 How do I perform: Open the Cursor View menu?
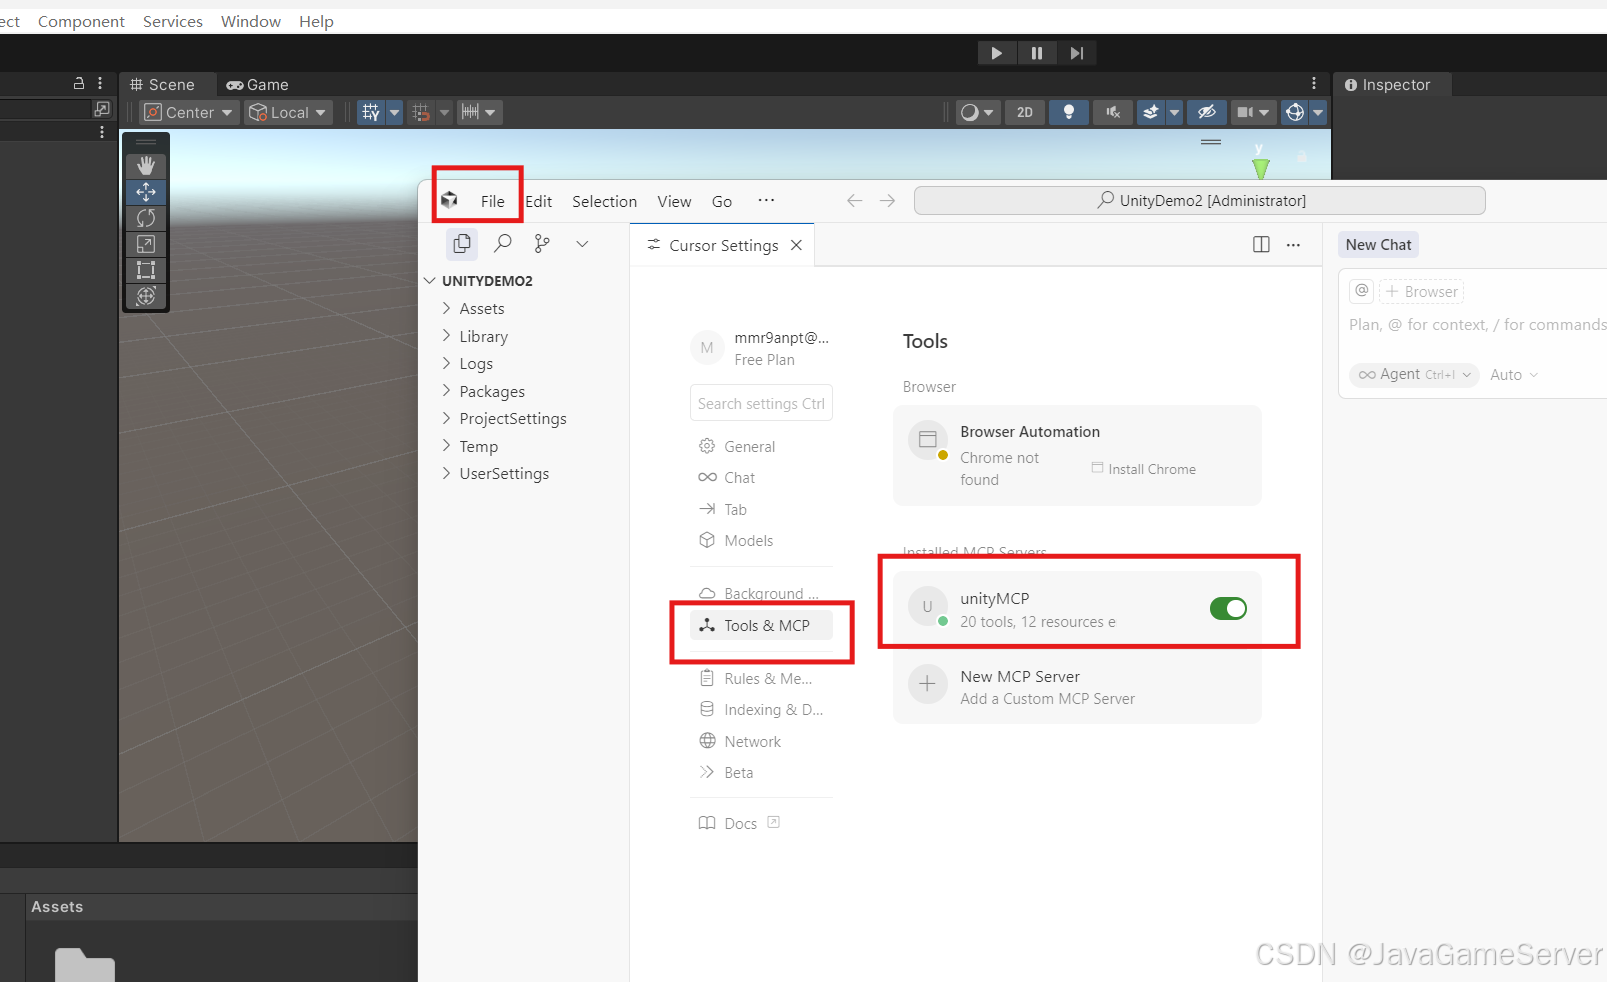tap(674, 201)
